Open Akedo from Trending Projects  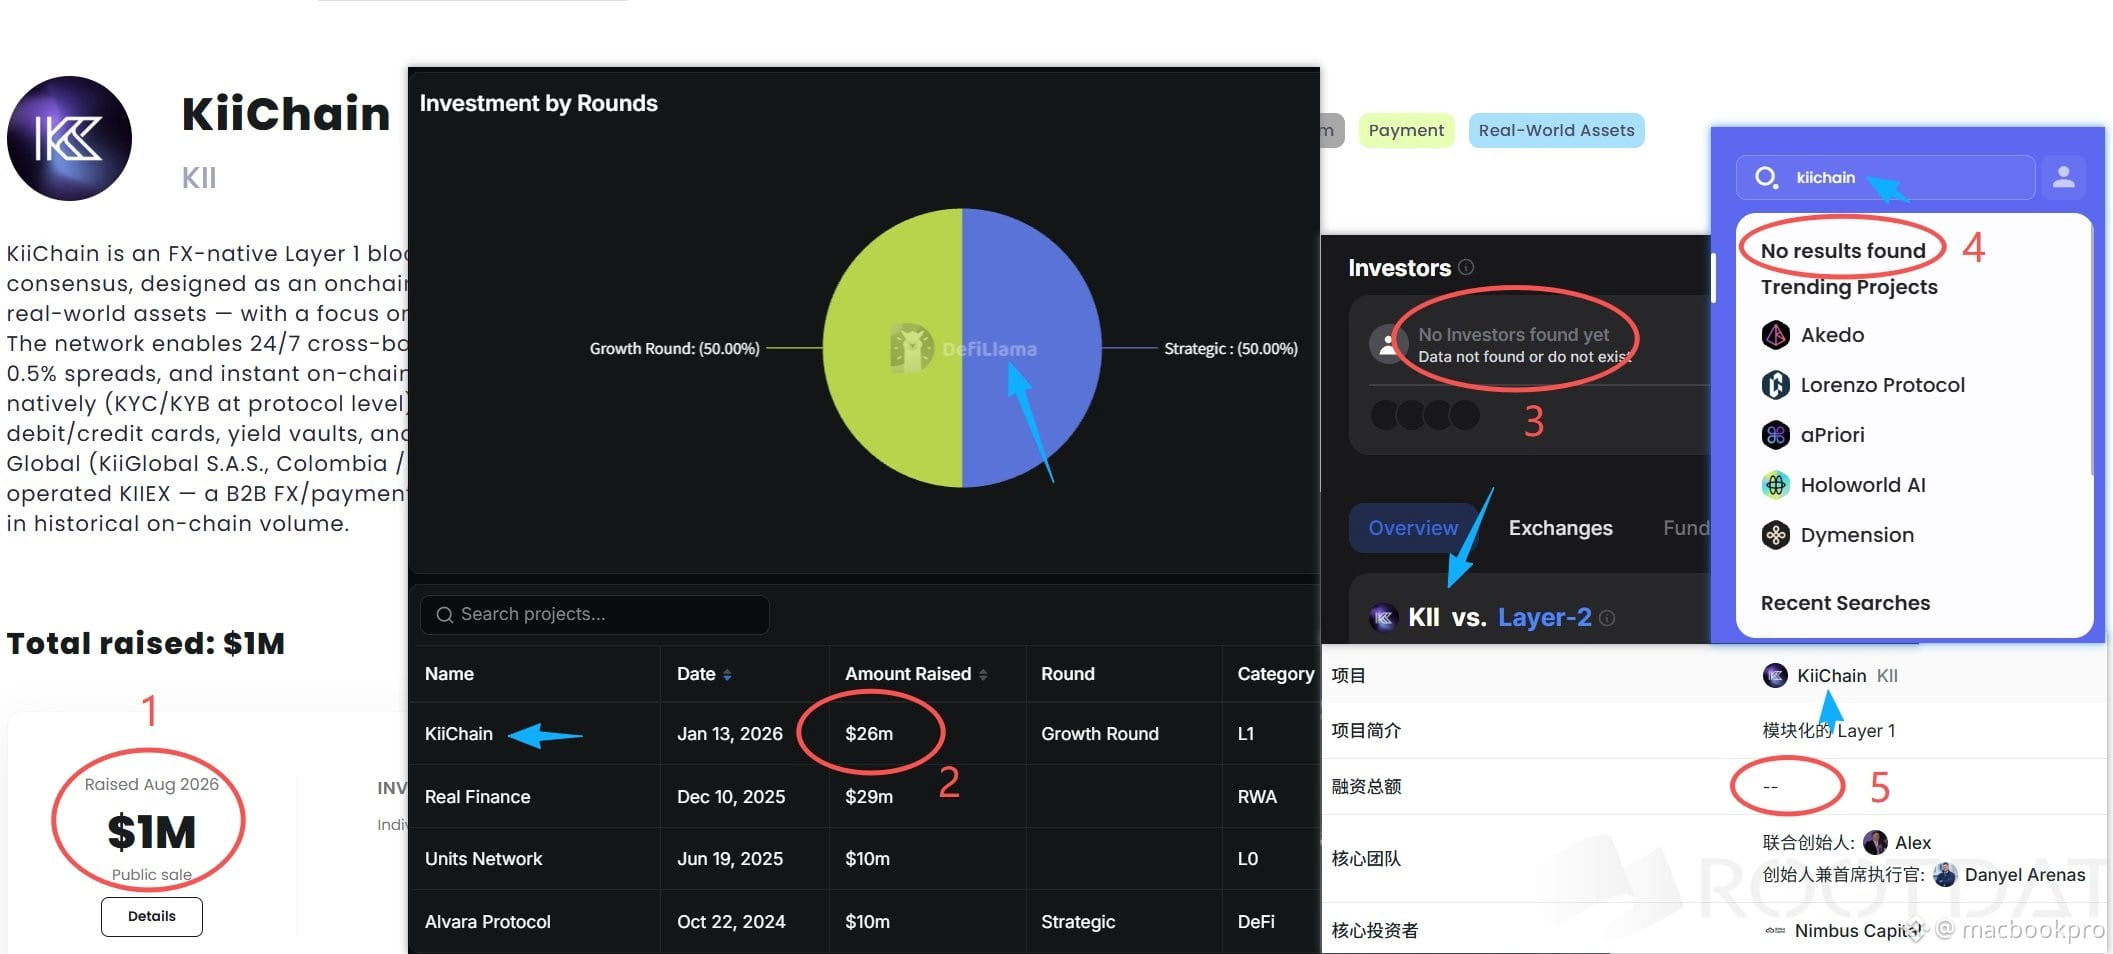coord(1832,335)
